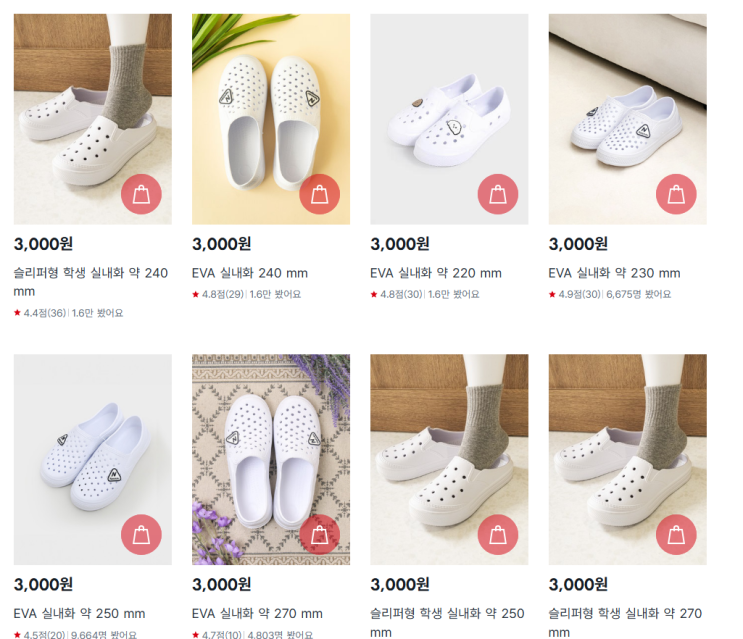
Task: Click the 슬리퍼형 학생 실내화 약 270 mm name
Action: (625, 622)
